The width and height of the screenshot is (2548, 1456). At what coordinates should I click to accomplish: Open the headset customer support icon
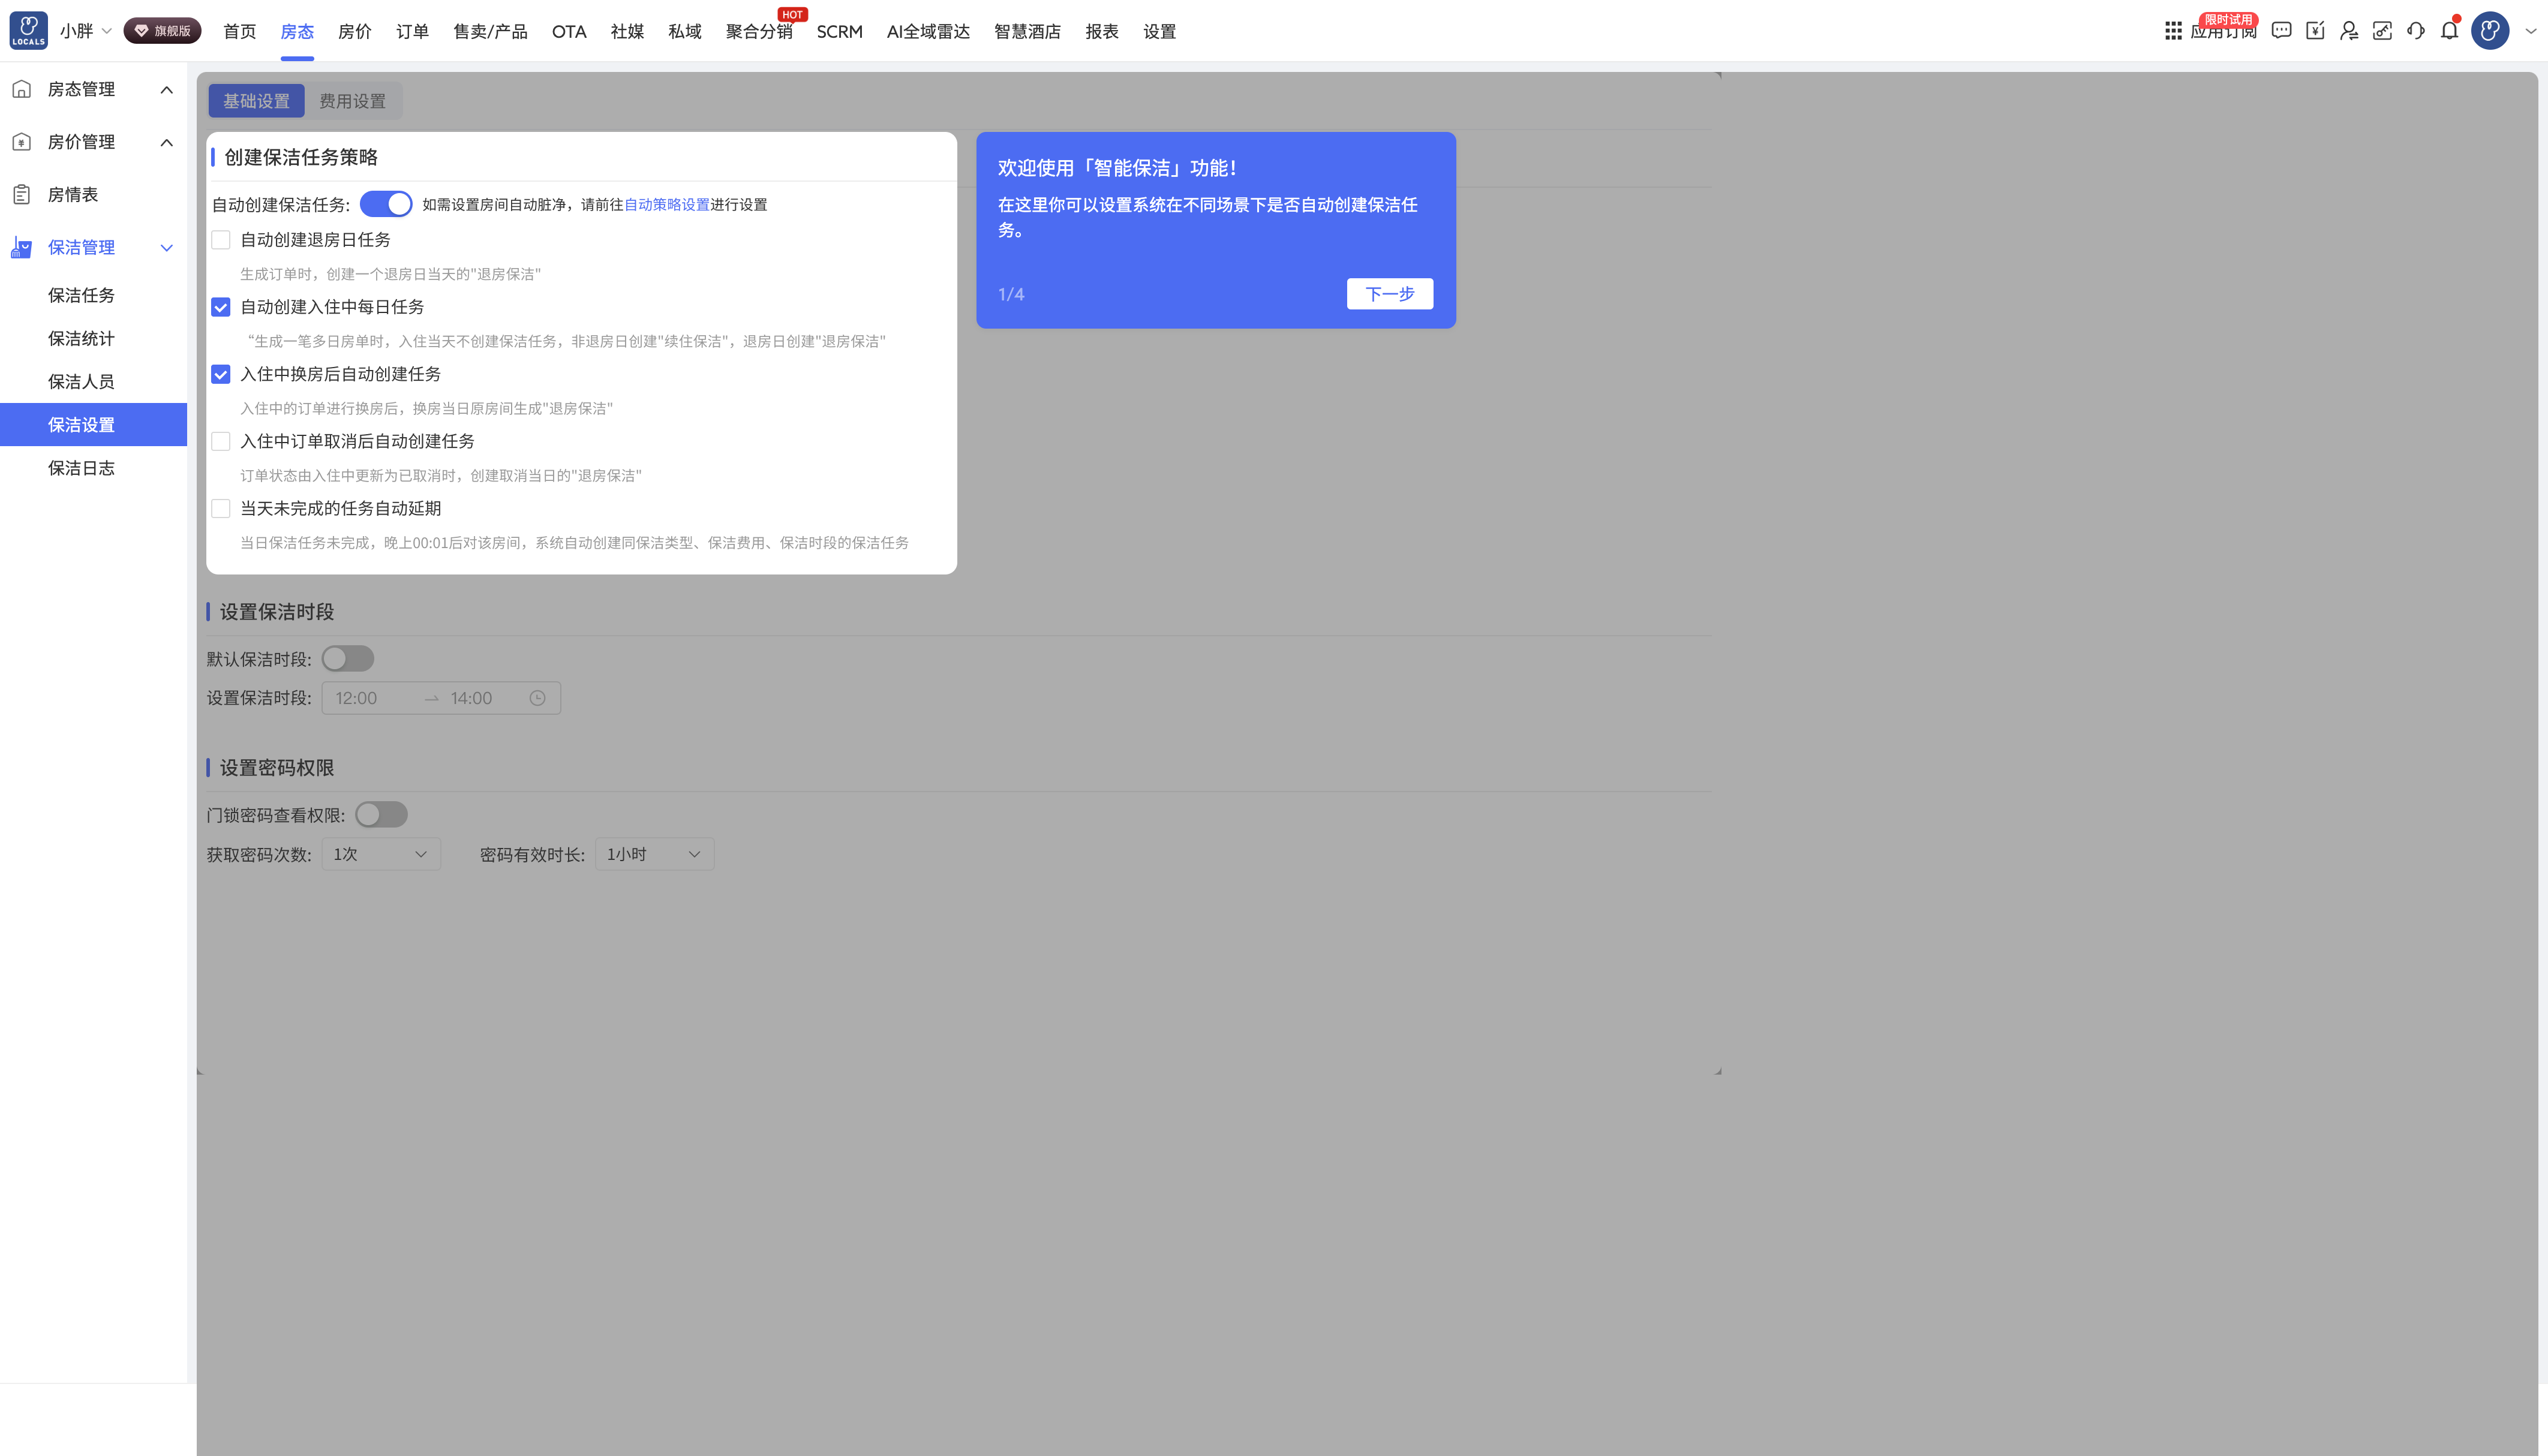click(2416, 31)
